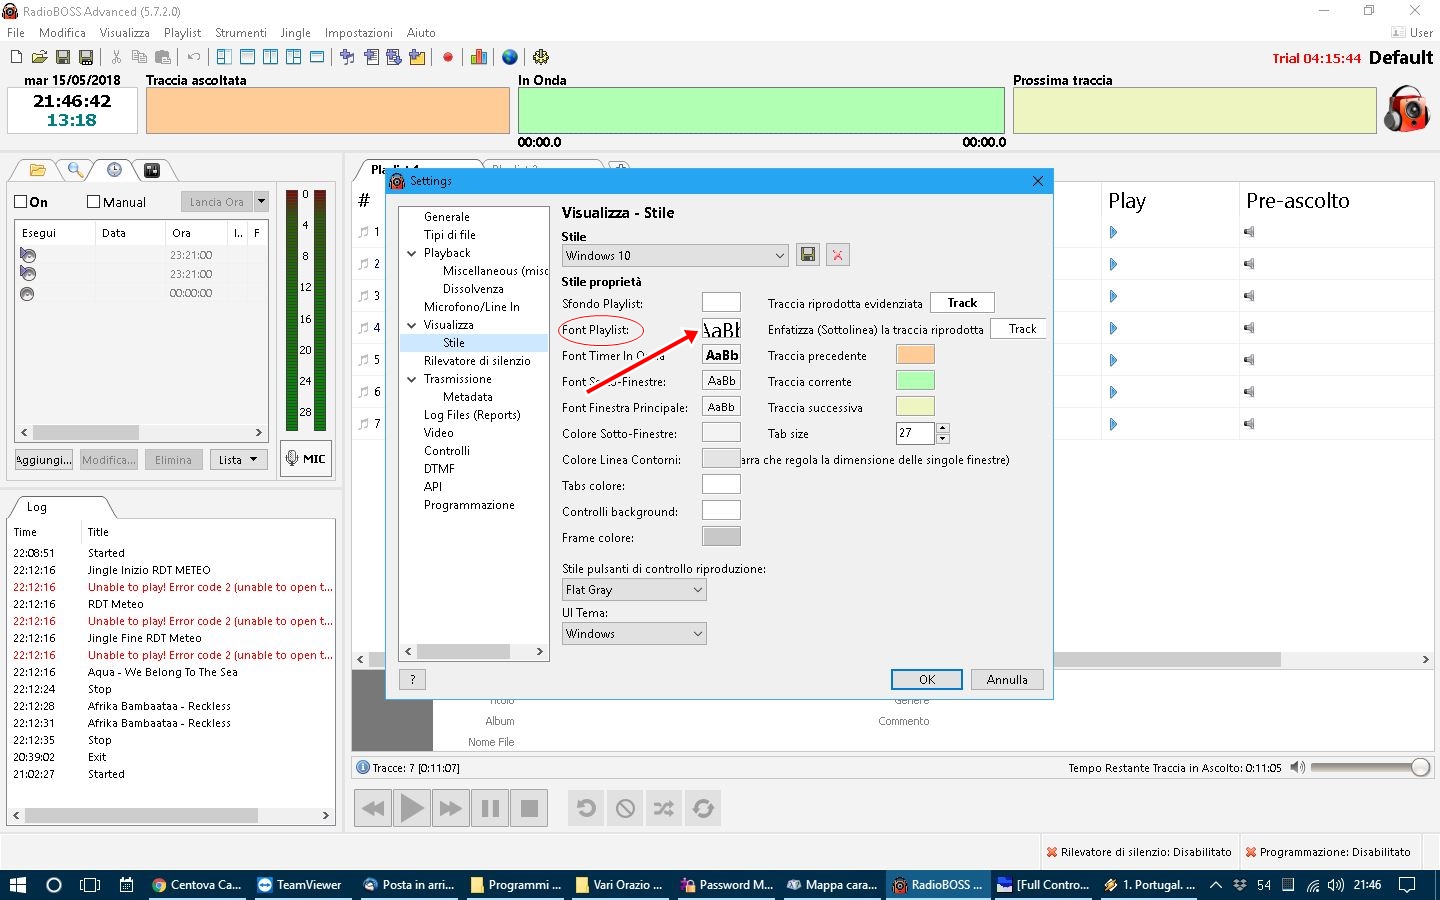Click the Stop square button in transport bar
1440x900 pixels.
tap(529, 808)
